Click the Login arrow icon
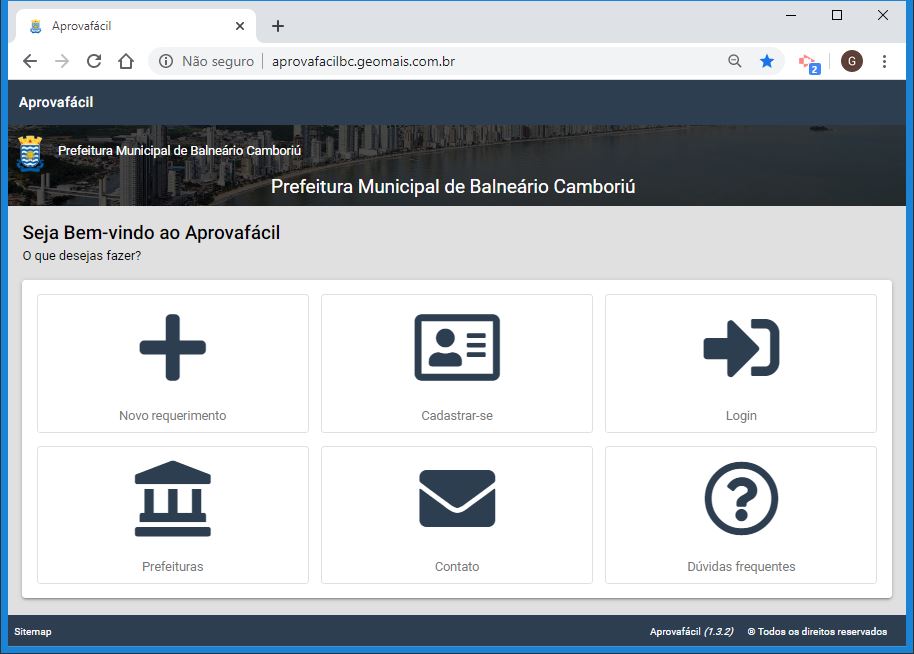This screenshot has height=654, width=914. pos(741,348)
